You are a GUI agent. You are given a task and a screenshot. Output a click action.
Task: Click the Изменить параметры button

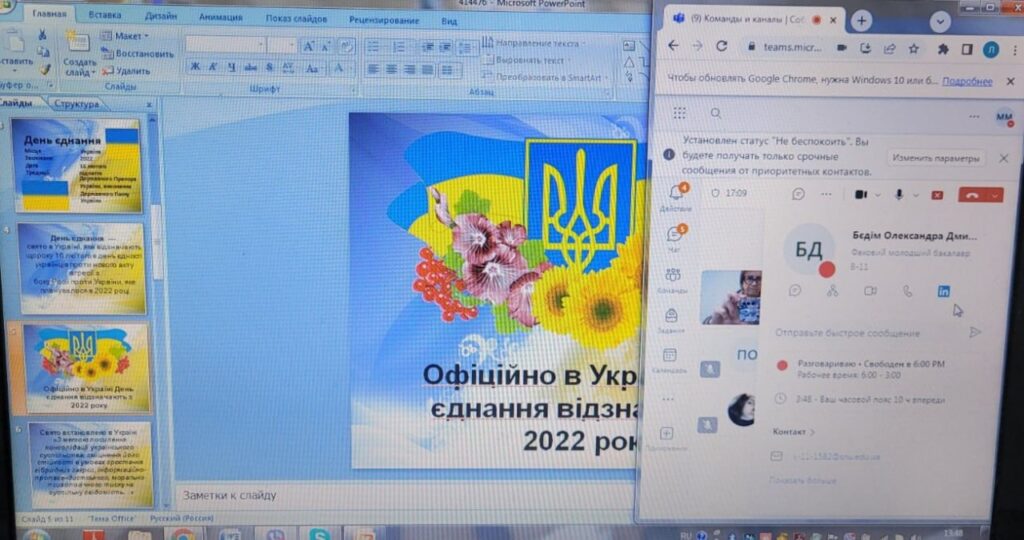(936, 158)
